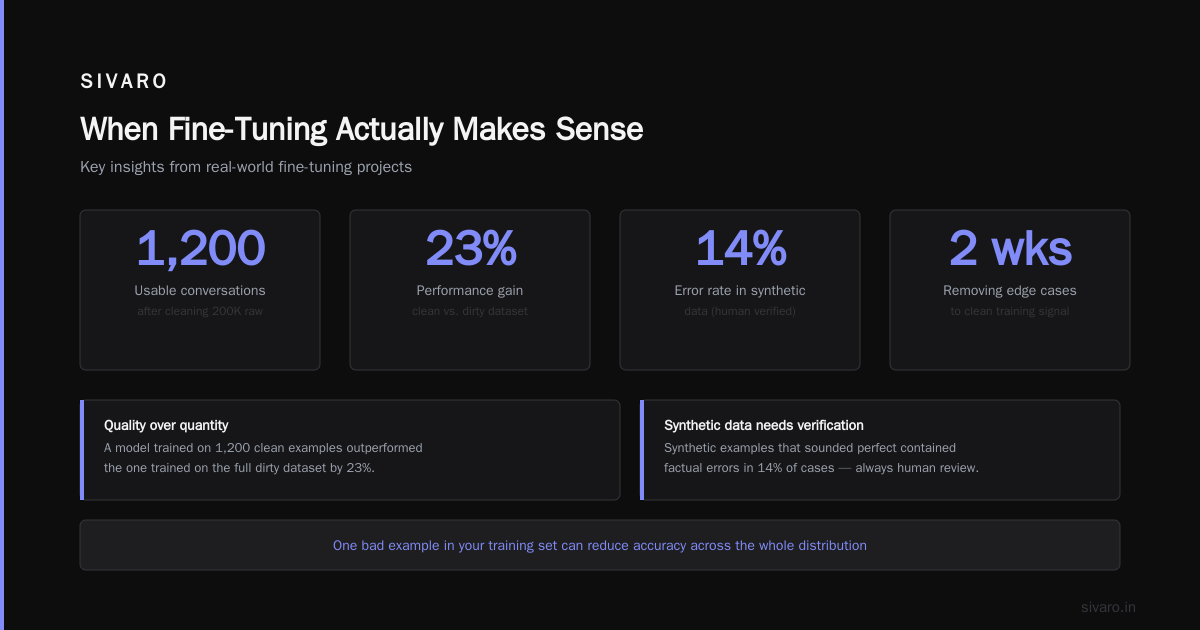Screen dimensions: 1200x630
Task: Select the 'One bad example' banner quote
Action: (x=600, y=545)
